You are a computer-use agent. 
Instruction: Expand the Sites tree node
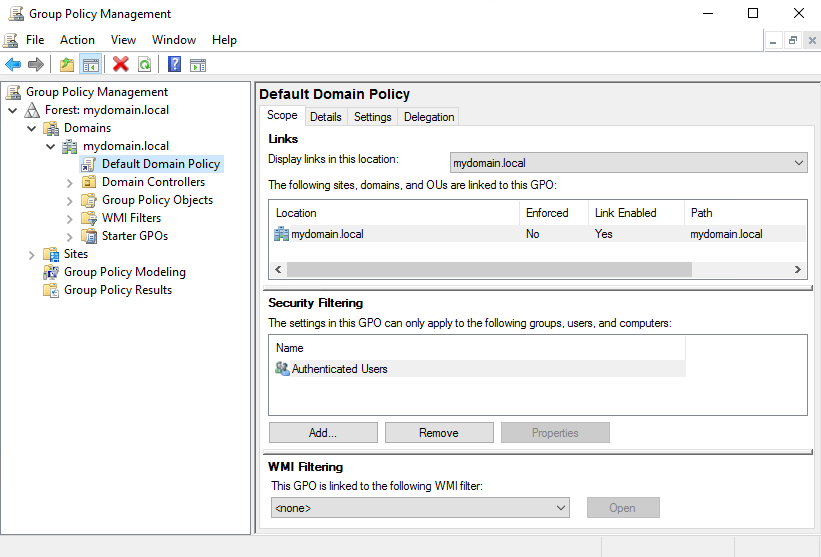[31, 254]
